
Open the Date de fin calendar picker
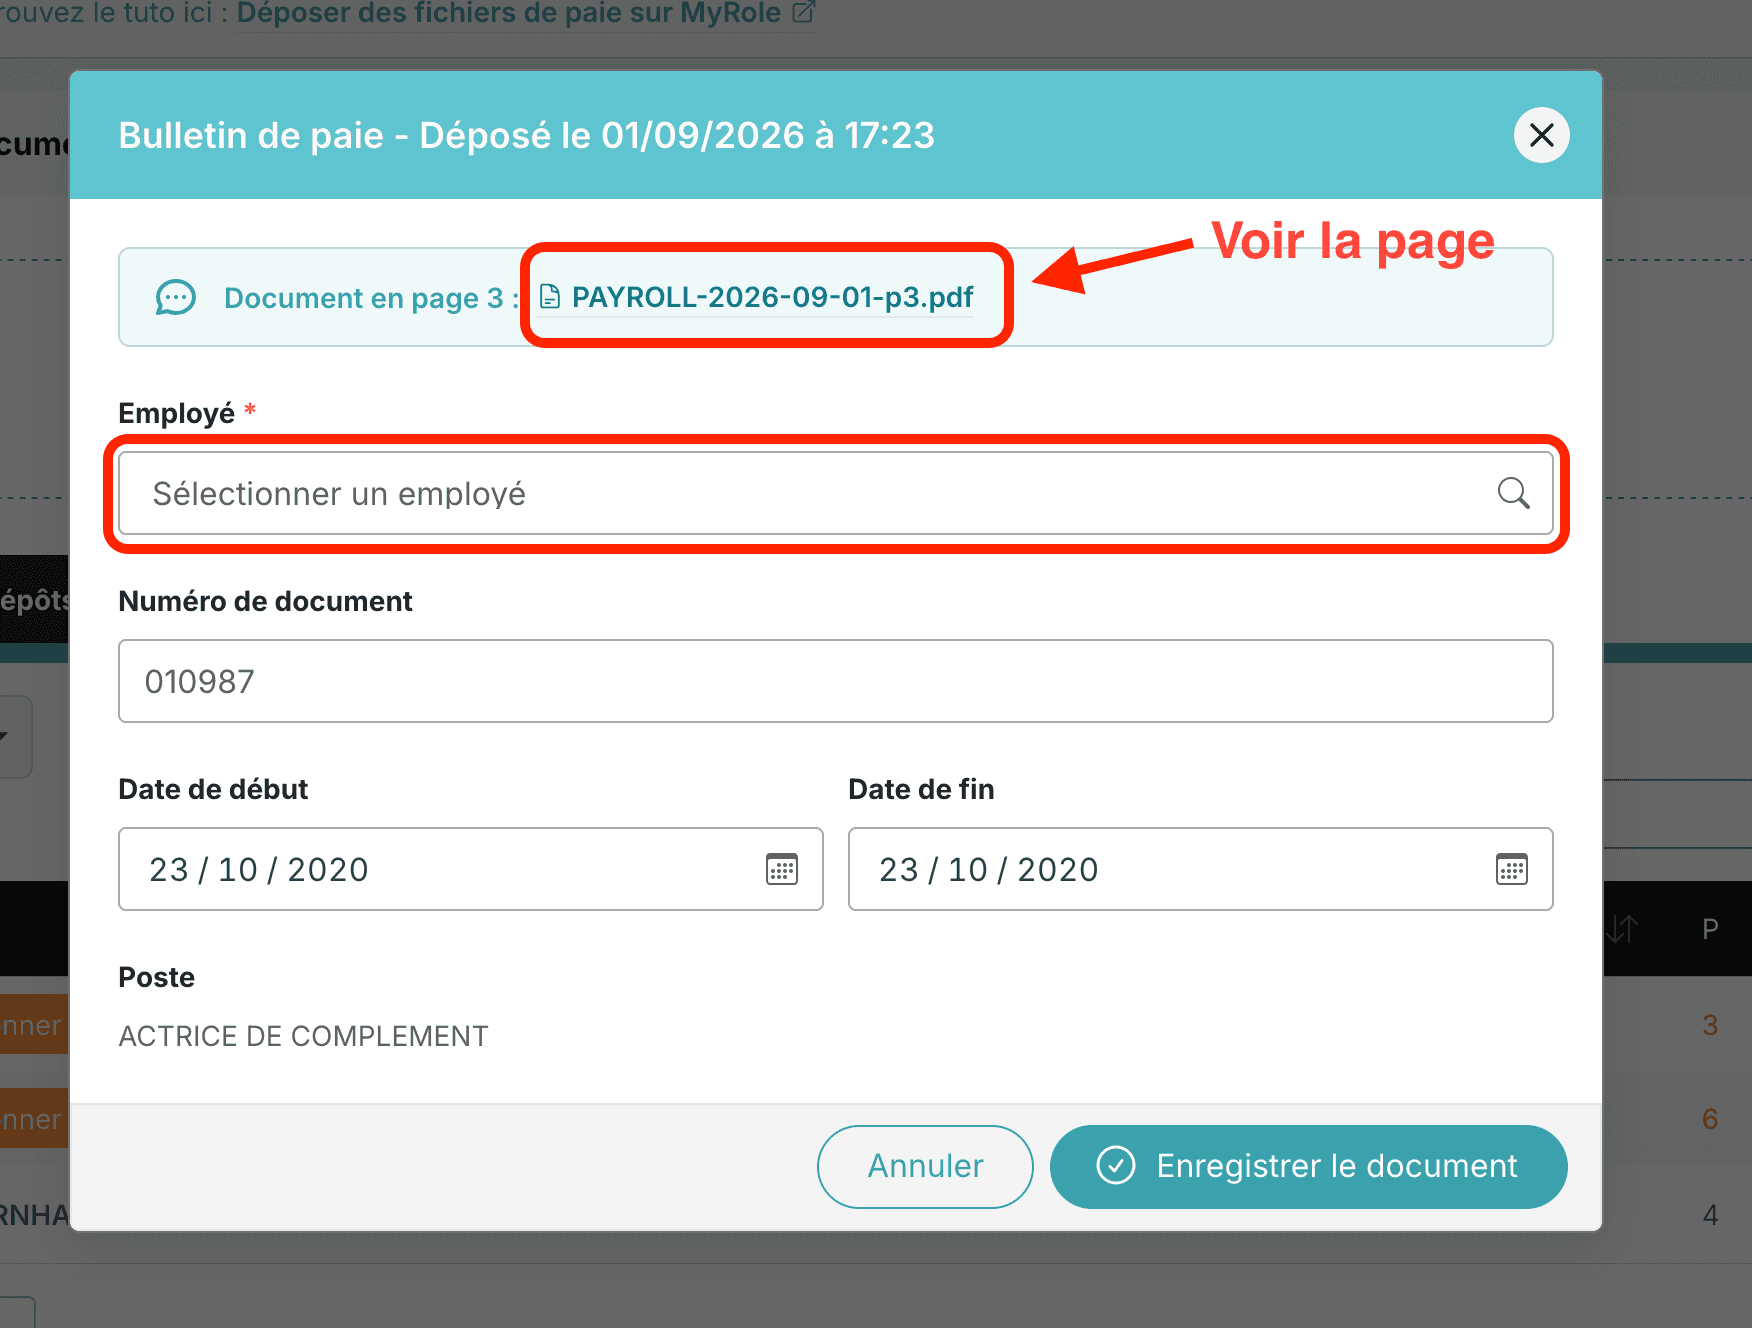(x=1512, y=869)
